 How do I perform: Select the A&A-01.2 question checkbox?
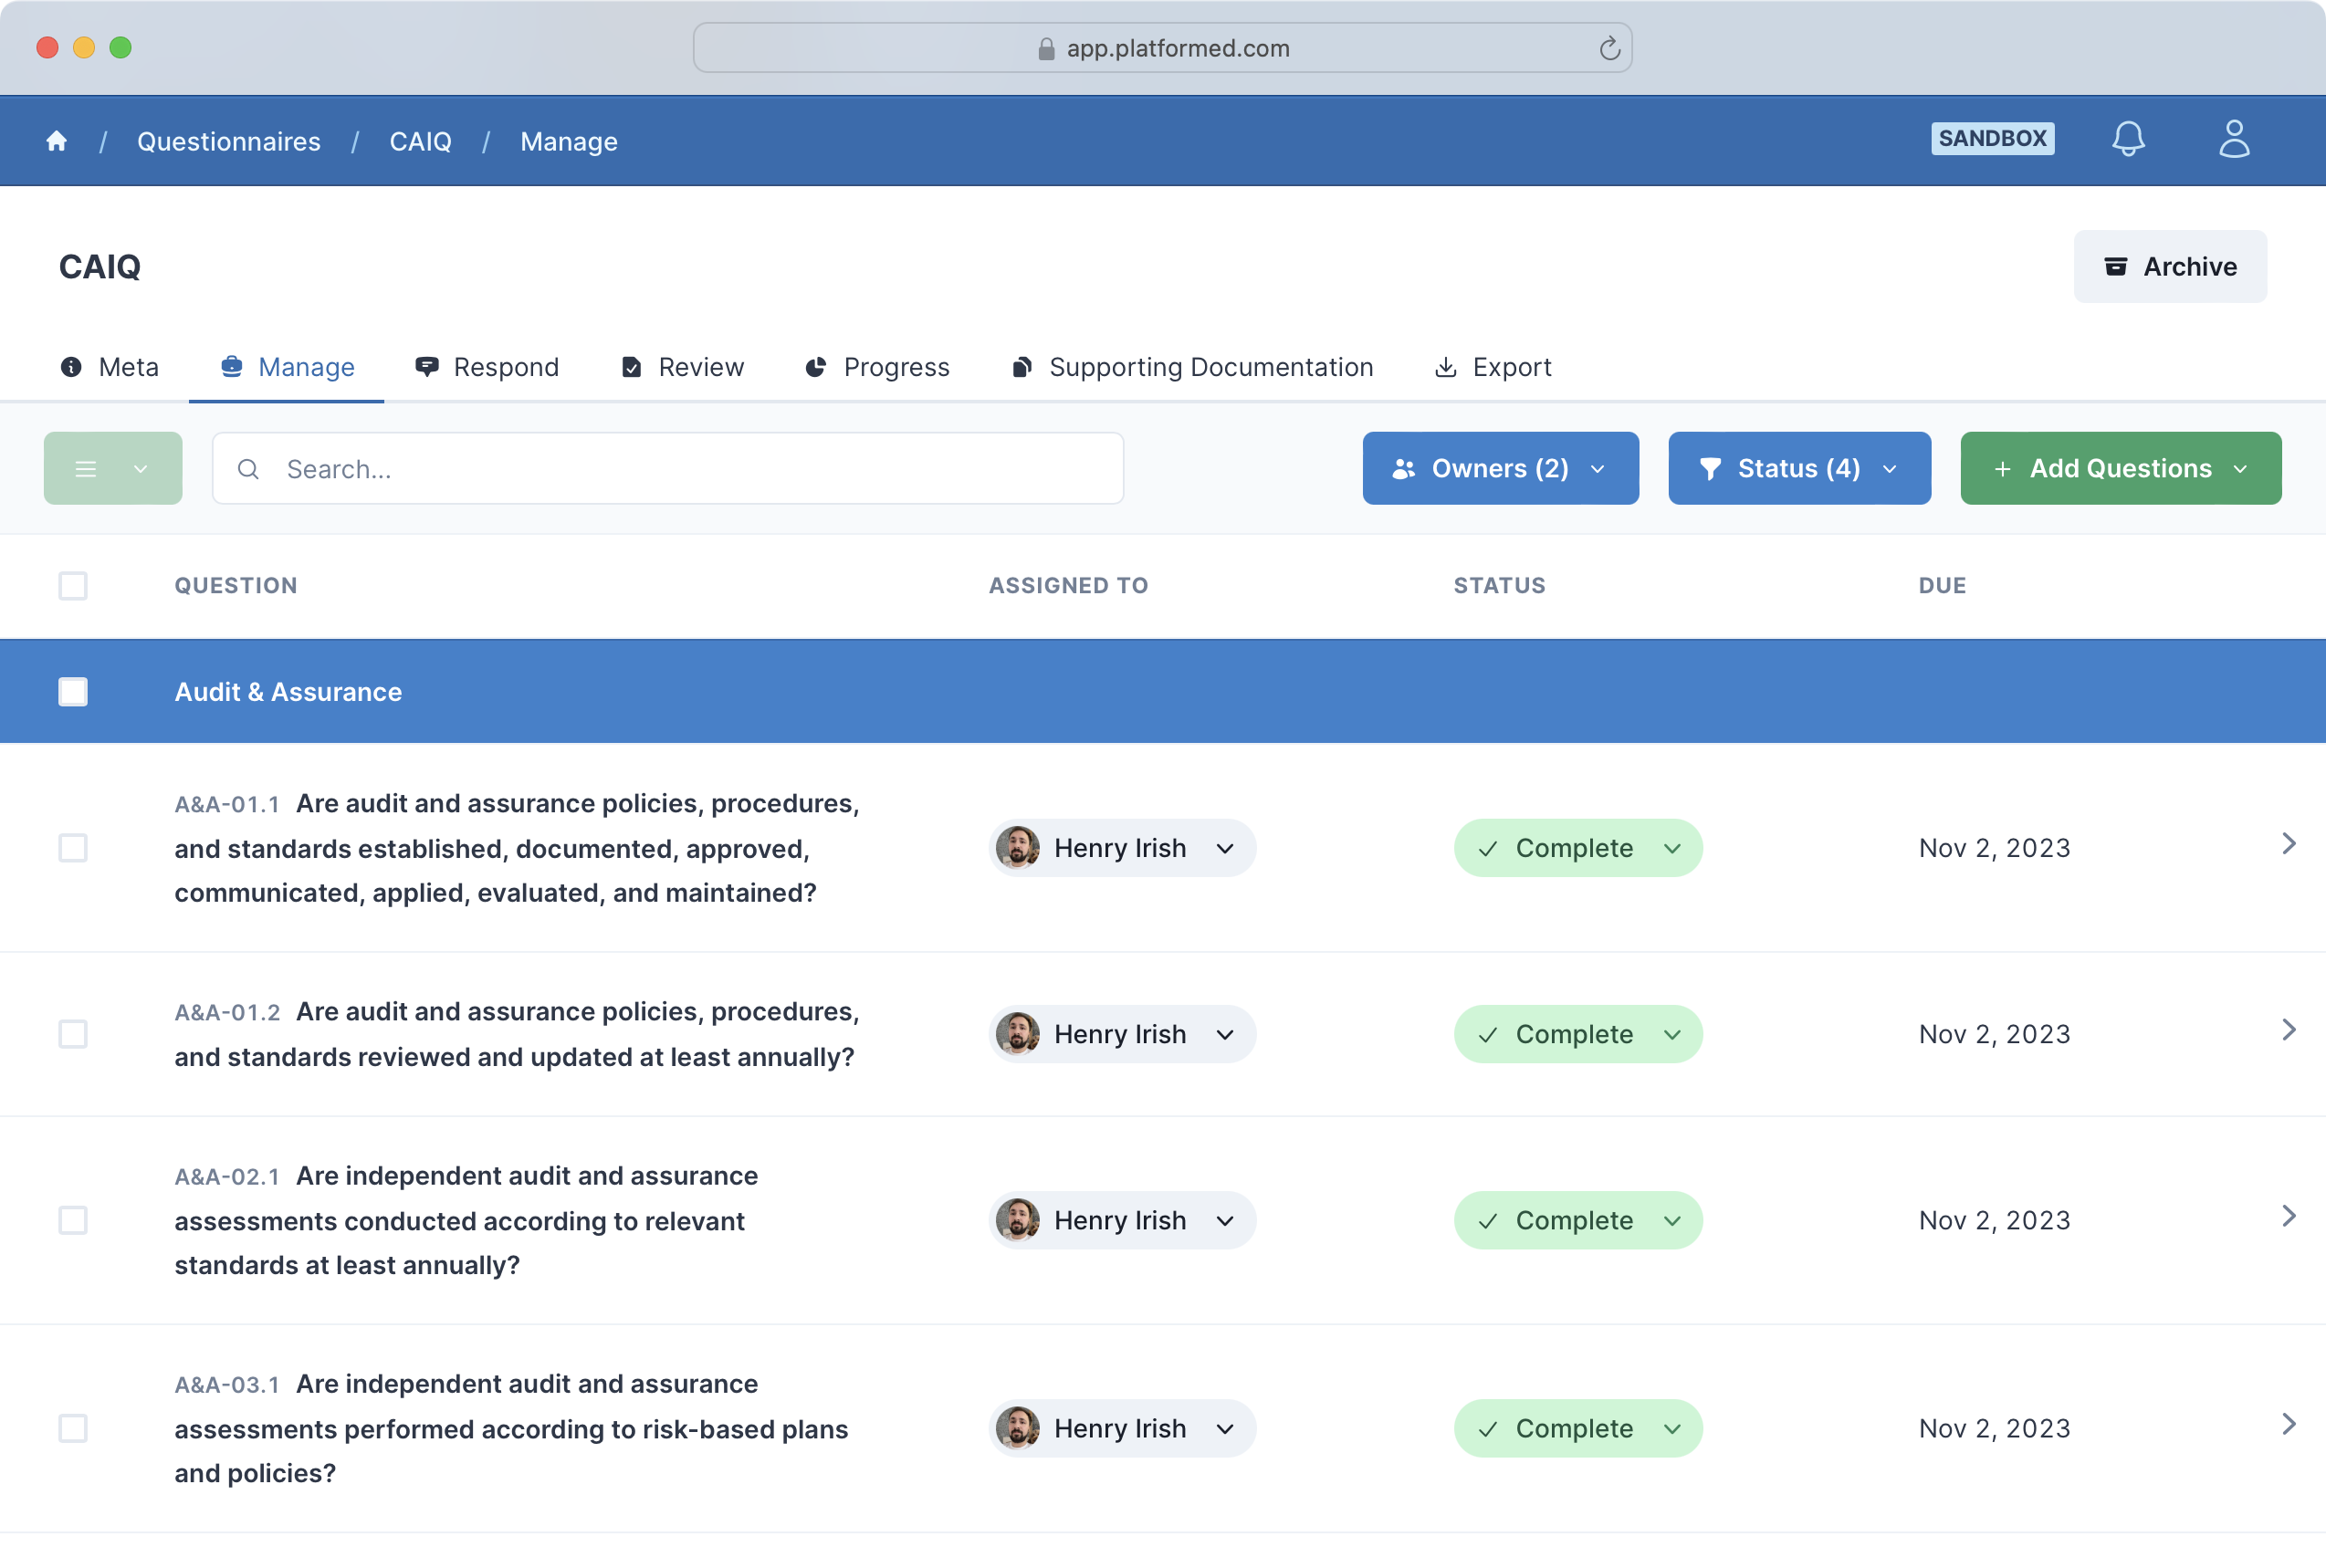click(x=73, y=1034)
